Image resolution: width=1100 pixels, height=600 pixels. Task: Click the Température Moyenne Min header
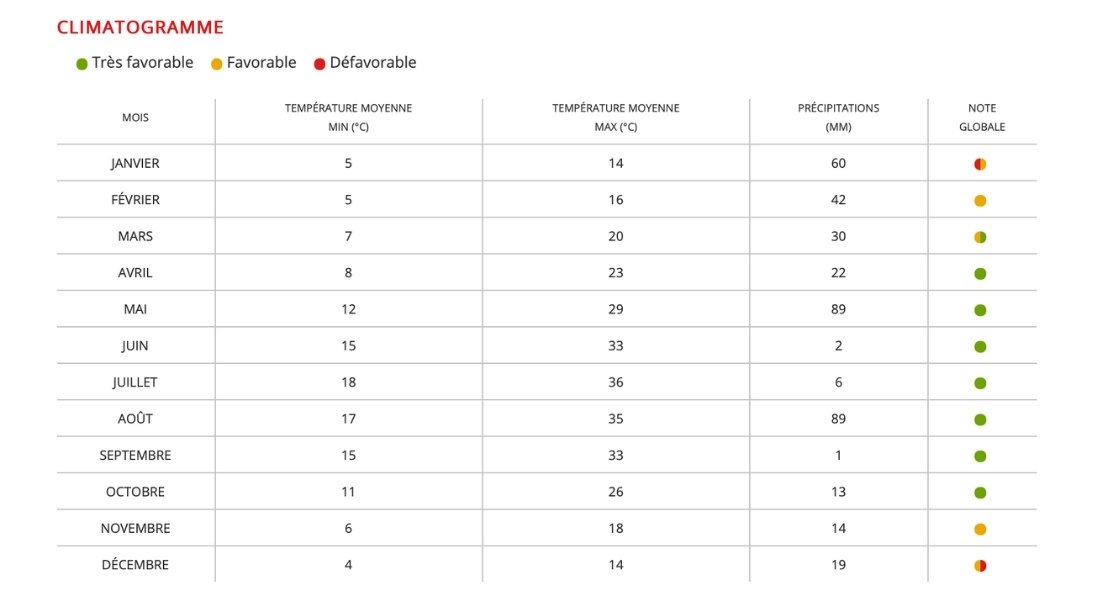348,118
